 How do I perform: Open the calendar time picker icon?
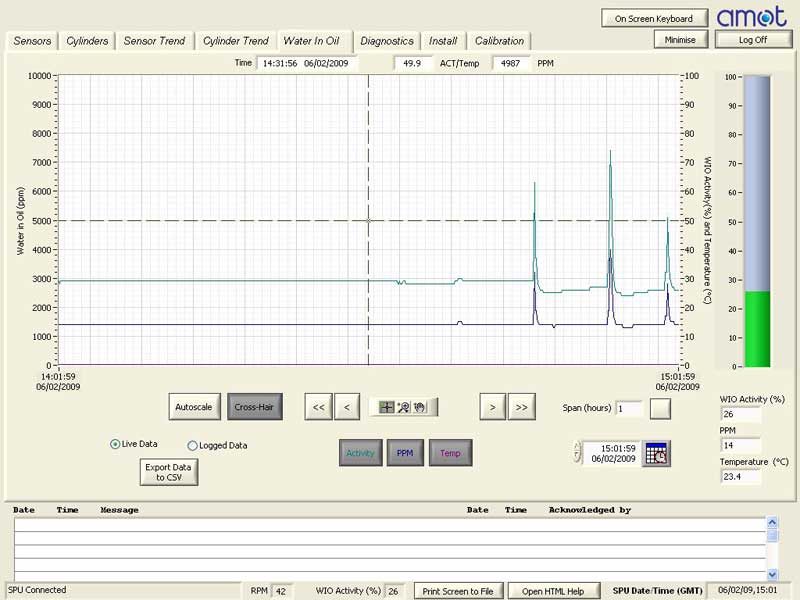point(656,453)
